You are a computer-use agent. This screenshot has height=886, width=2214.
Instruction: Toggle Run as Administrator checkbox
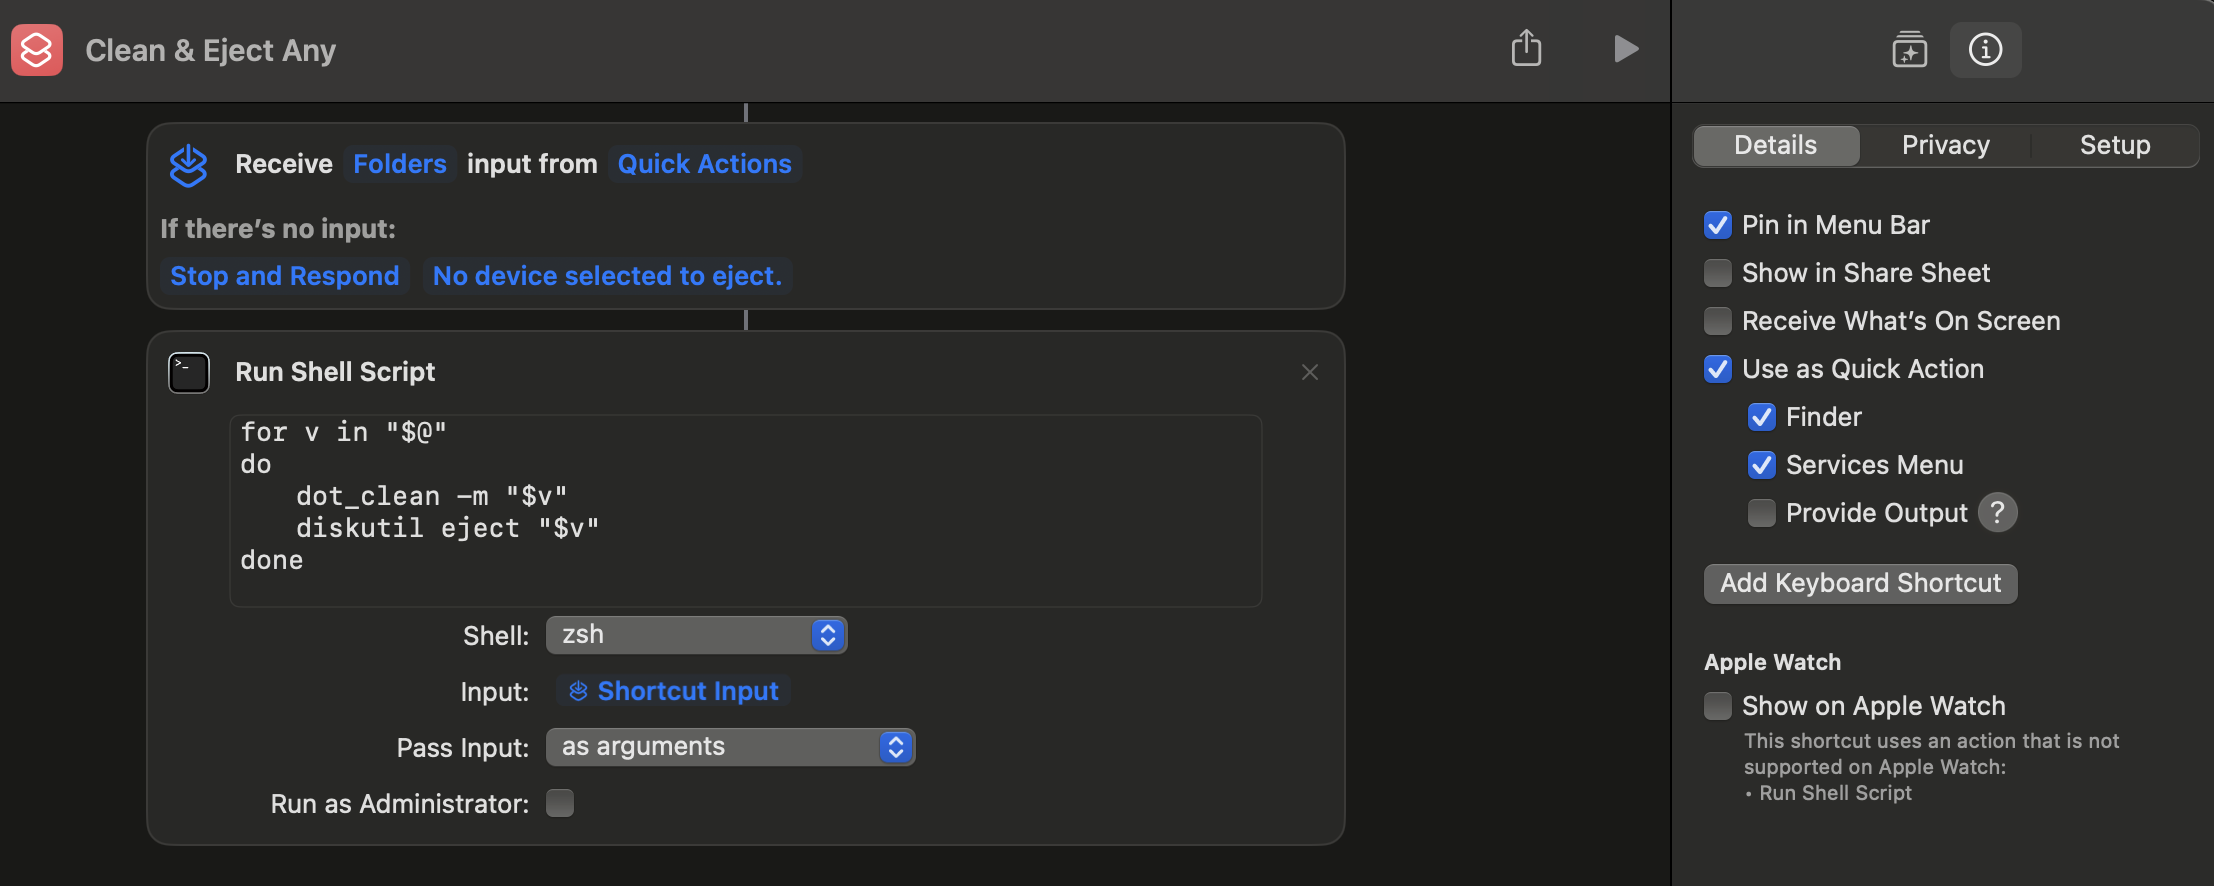560,803
